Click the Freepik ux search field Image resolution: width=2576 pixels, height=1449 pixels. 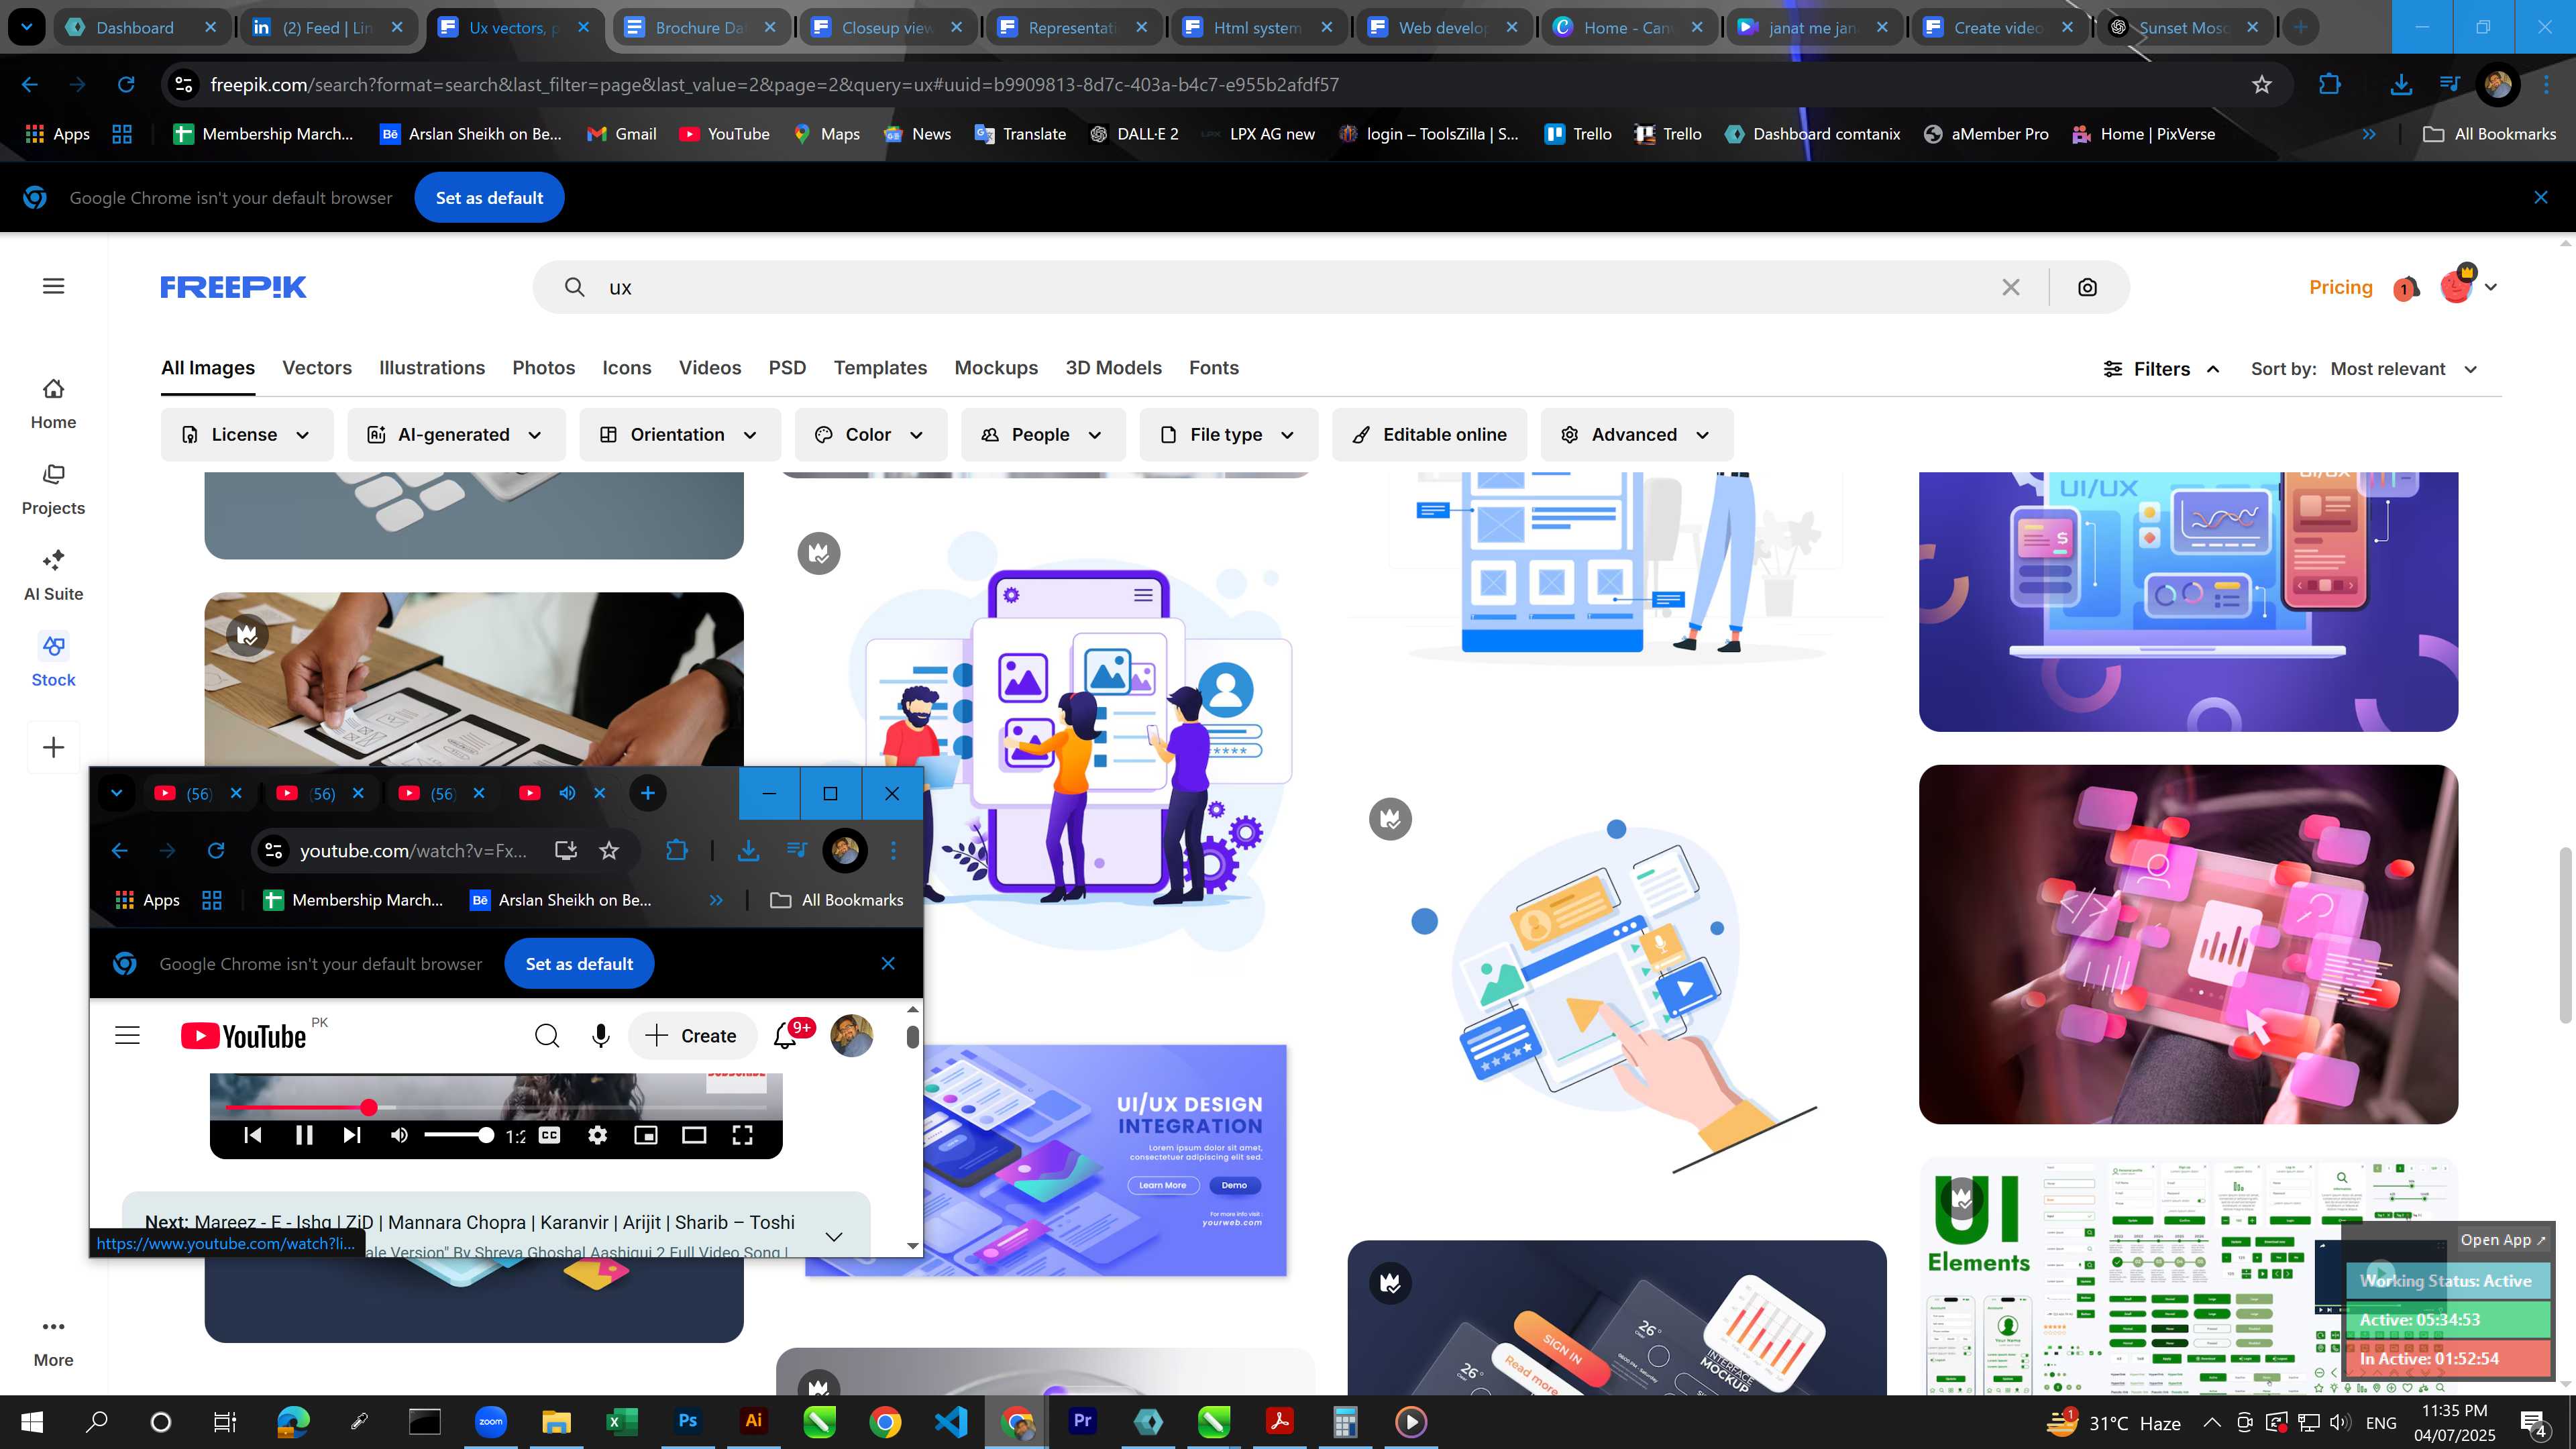[x=1290, y=287]
